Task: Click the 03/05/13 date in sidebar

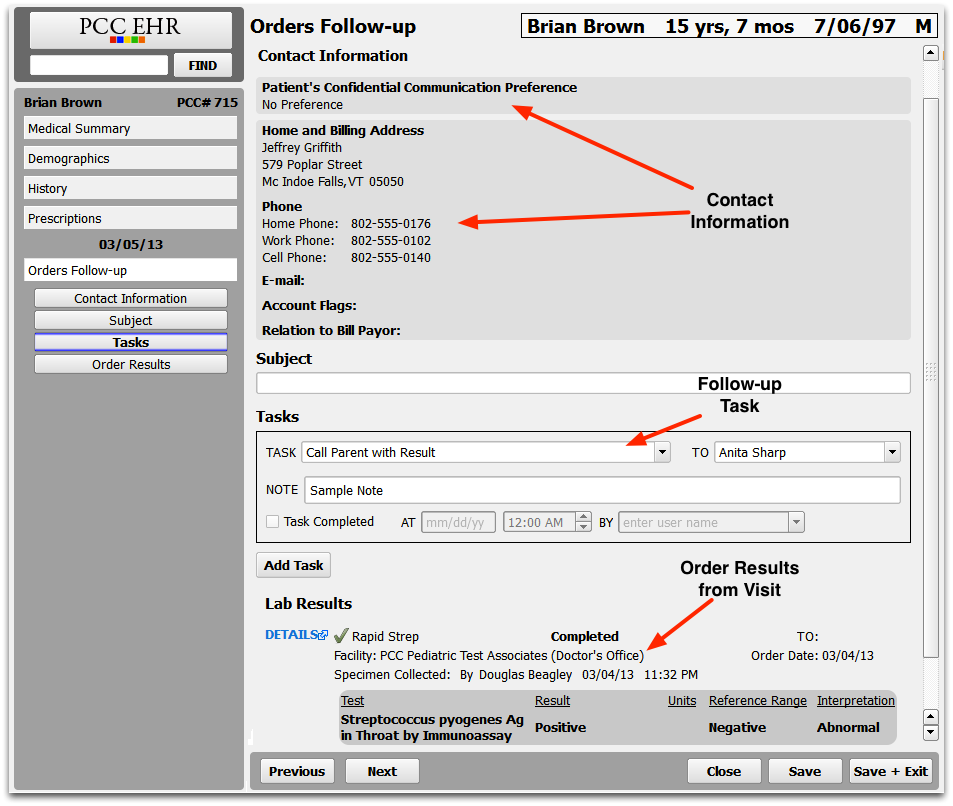Action: (x=131, y=244)
